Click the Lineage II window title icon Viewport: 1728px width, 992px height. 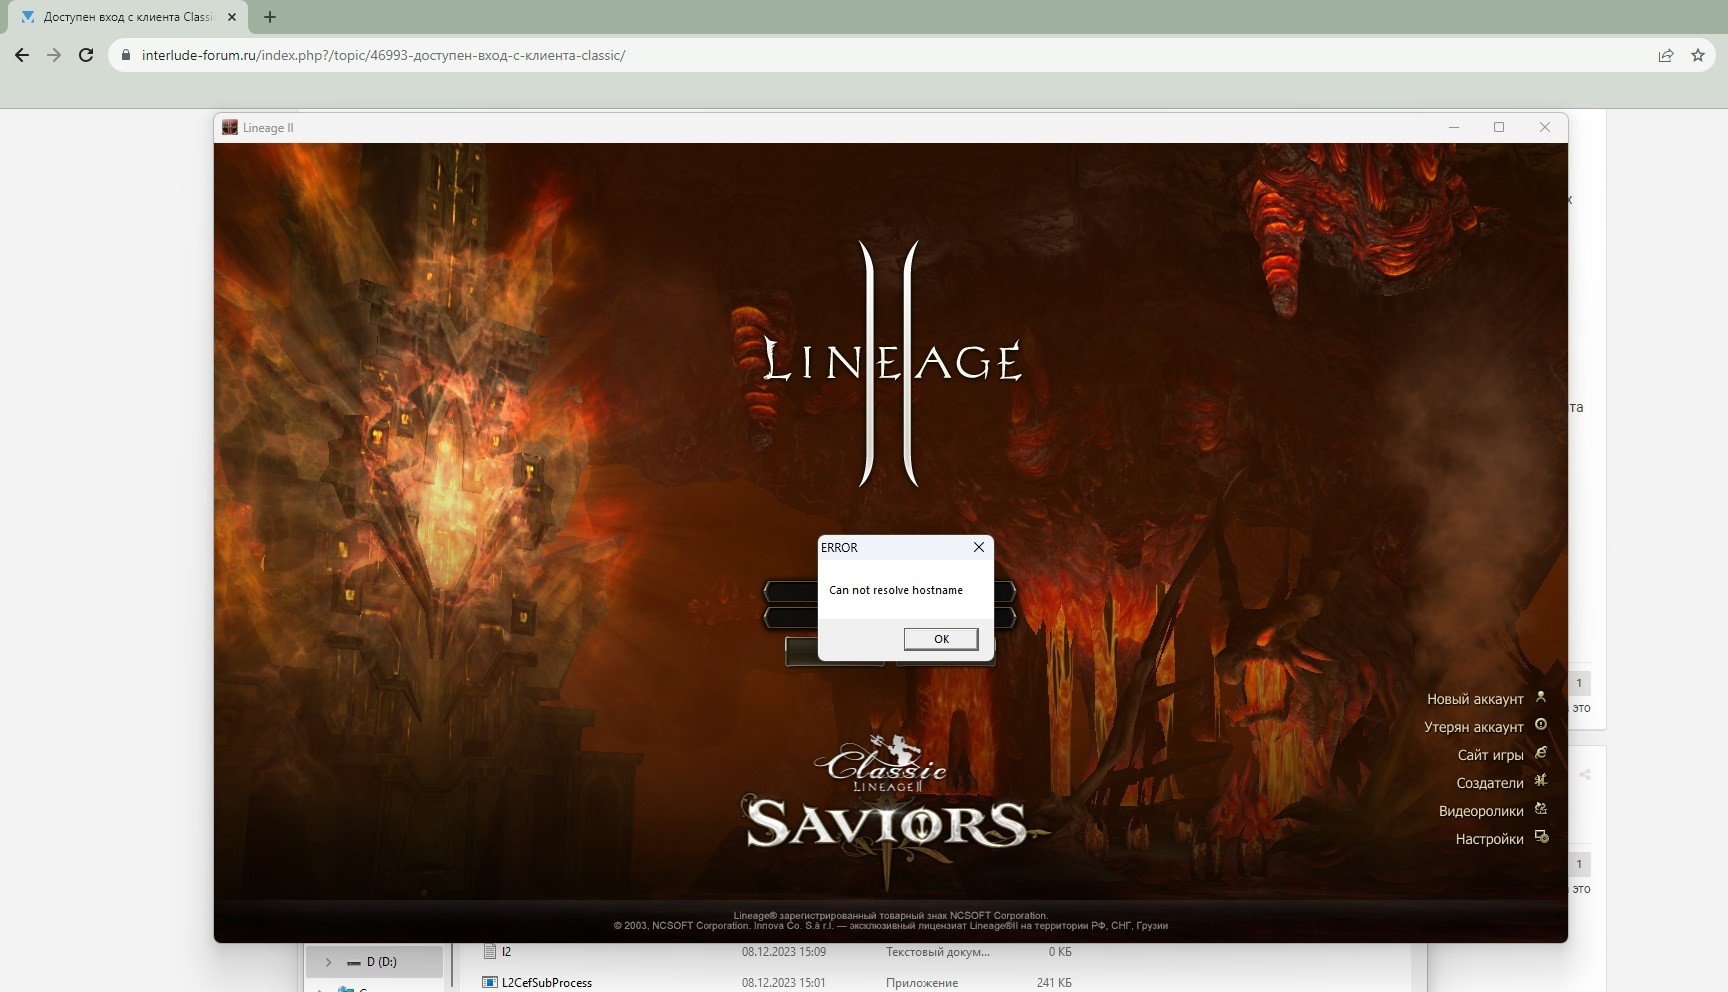(x=230, y=127)
